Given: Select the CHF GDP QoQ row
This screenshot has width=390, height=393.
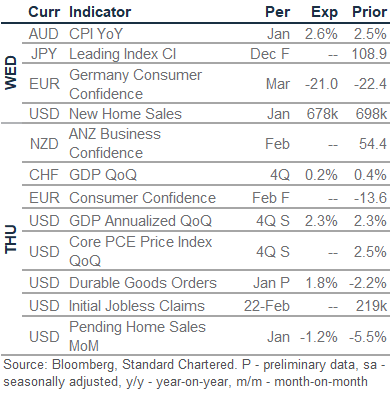Looking at the screenshot, I should pos(206,174).
